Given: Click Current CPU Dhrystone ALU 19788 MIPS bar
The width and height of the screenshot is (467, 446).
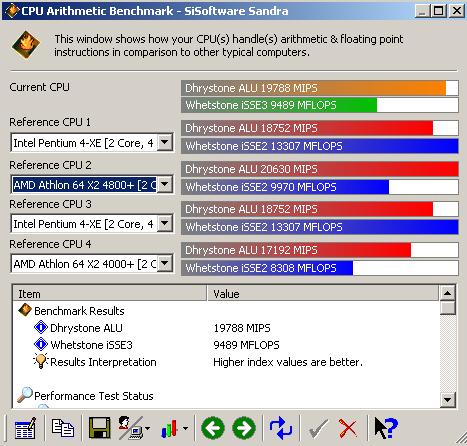Looking at the screenshot, I should tap(320, 88).
